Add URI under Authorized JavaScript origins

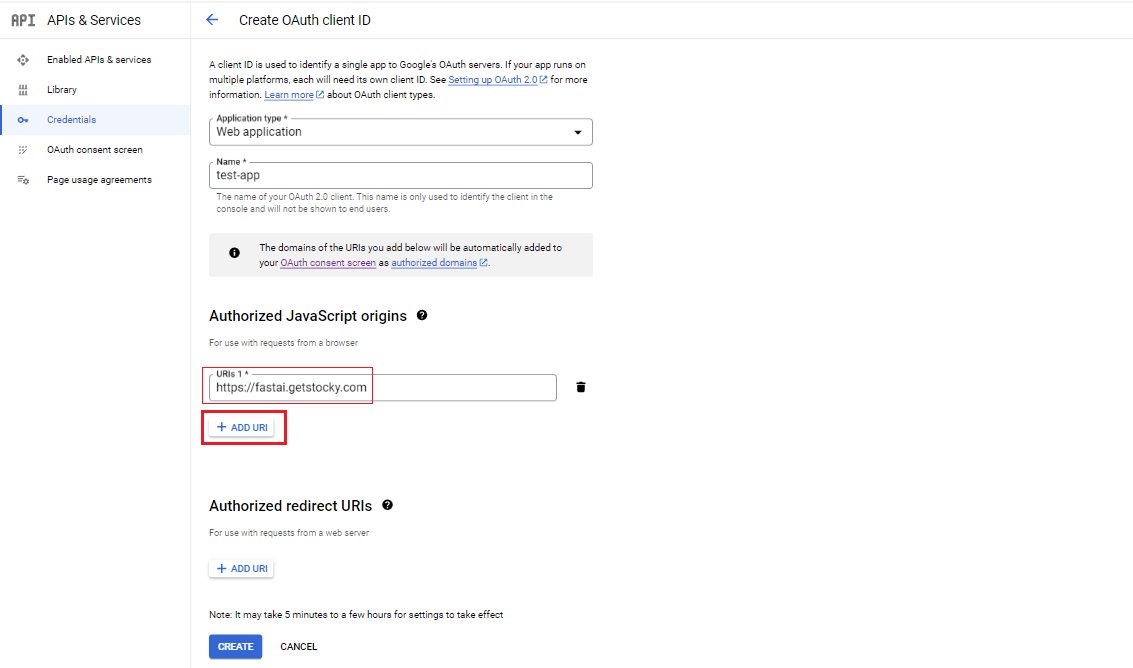pyautogui.click(x=242, y=427)
